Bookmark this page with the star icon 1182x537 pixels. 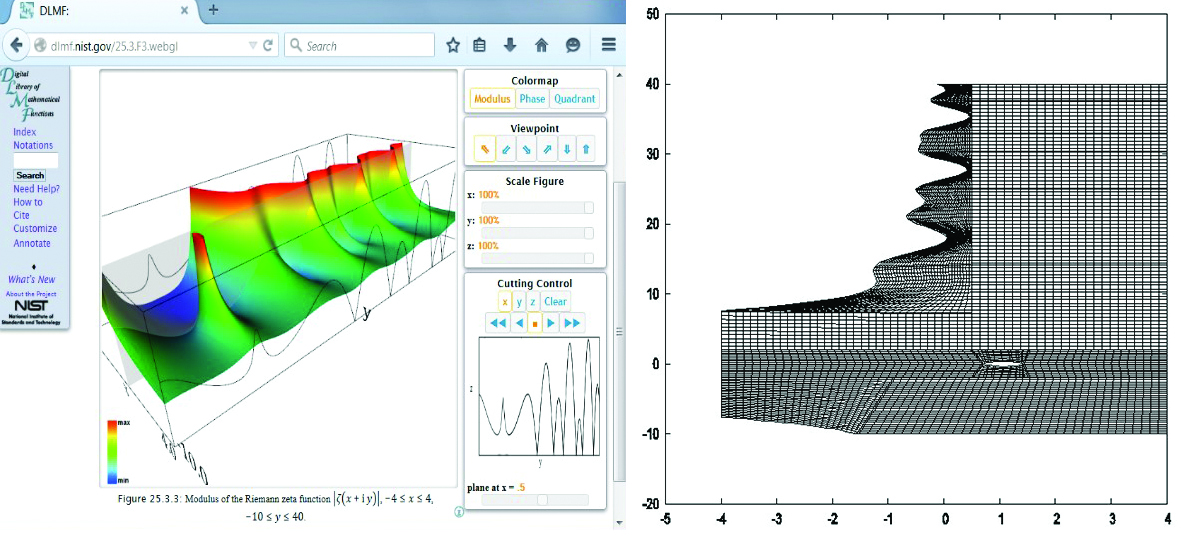[x=453, y=45]
